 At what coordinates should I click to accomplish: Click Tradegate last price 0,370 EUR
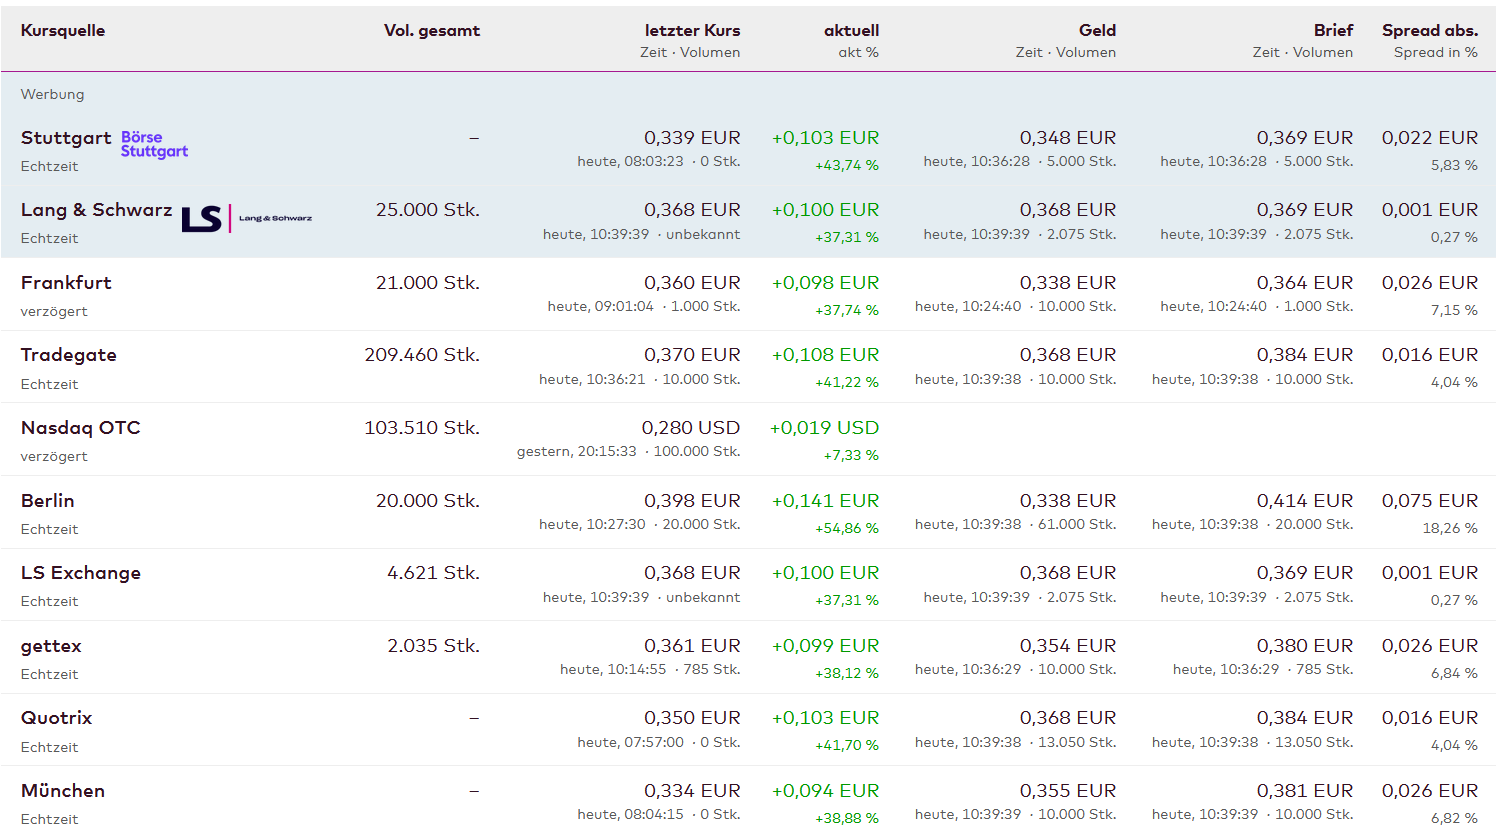pos(692,355)
